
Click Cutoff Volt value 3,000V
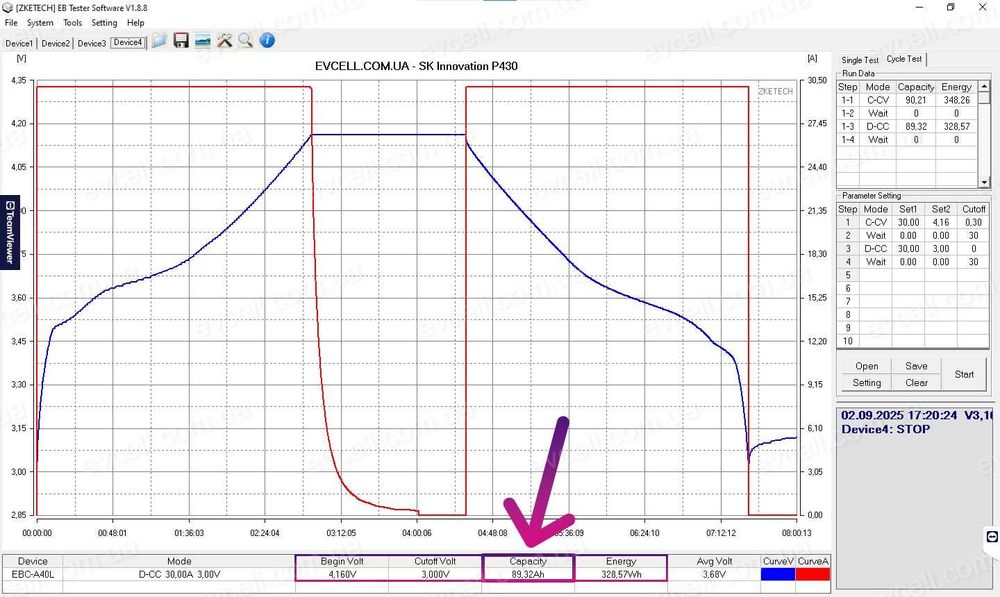(x=435, y=574)
